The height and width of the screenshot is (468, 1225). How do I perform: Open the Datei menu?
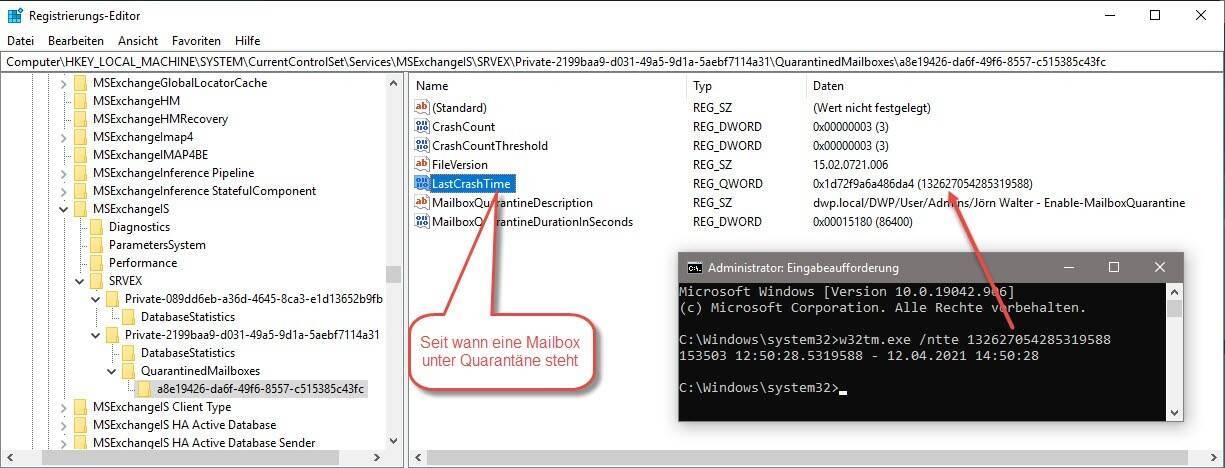point(20,41)
